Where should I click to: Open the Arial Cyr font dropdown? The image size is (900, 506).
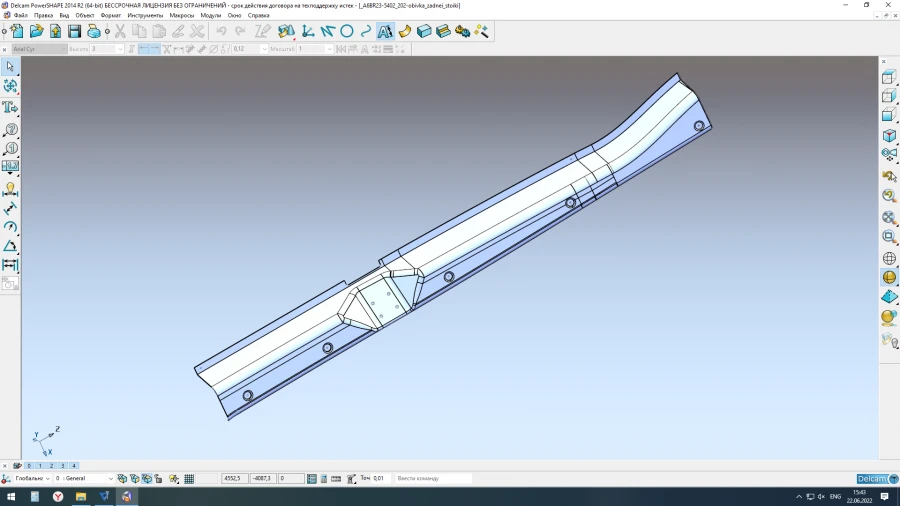click(x=62, y=48)
